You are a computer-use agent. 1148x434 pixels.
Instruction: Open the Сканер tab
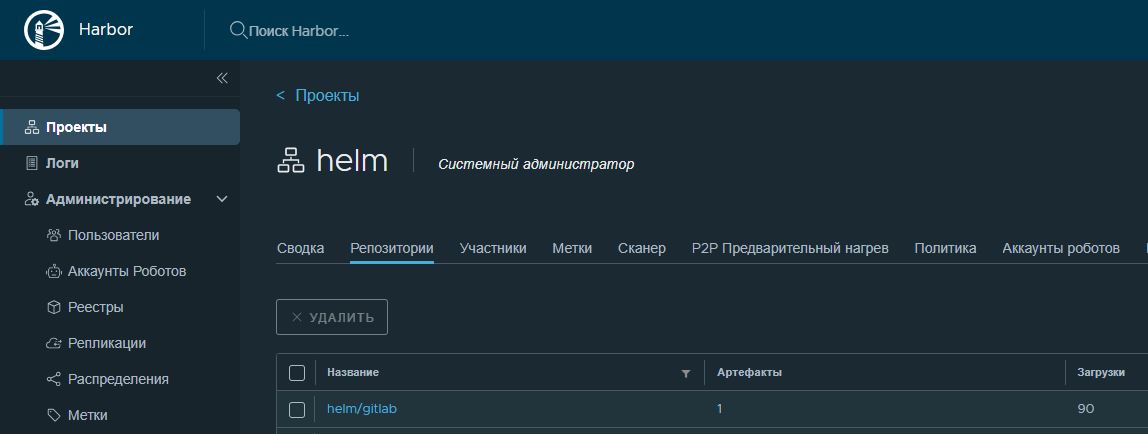(x=641, y=248)
